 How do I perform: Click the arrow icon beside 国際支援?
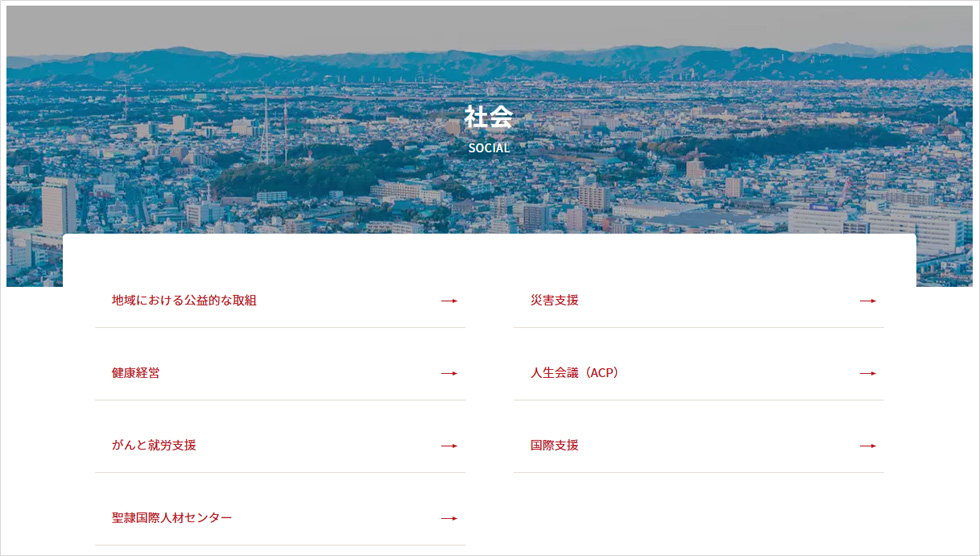tap(867, 446)
